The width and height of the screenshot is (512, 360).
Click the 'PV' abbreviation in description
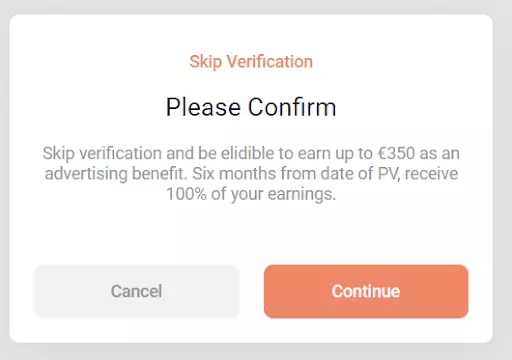(x=388, y=174)
